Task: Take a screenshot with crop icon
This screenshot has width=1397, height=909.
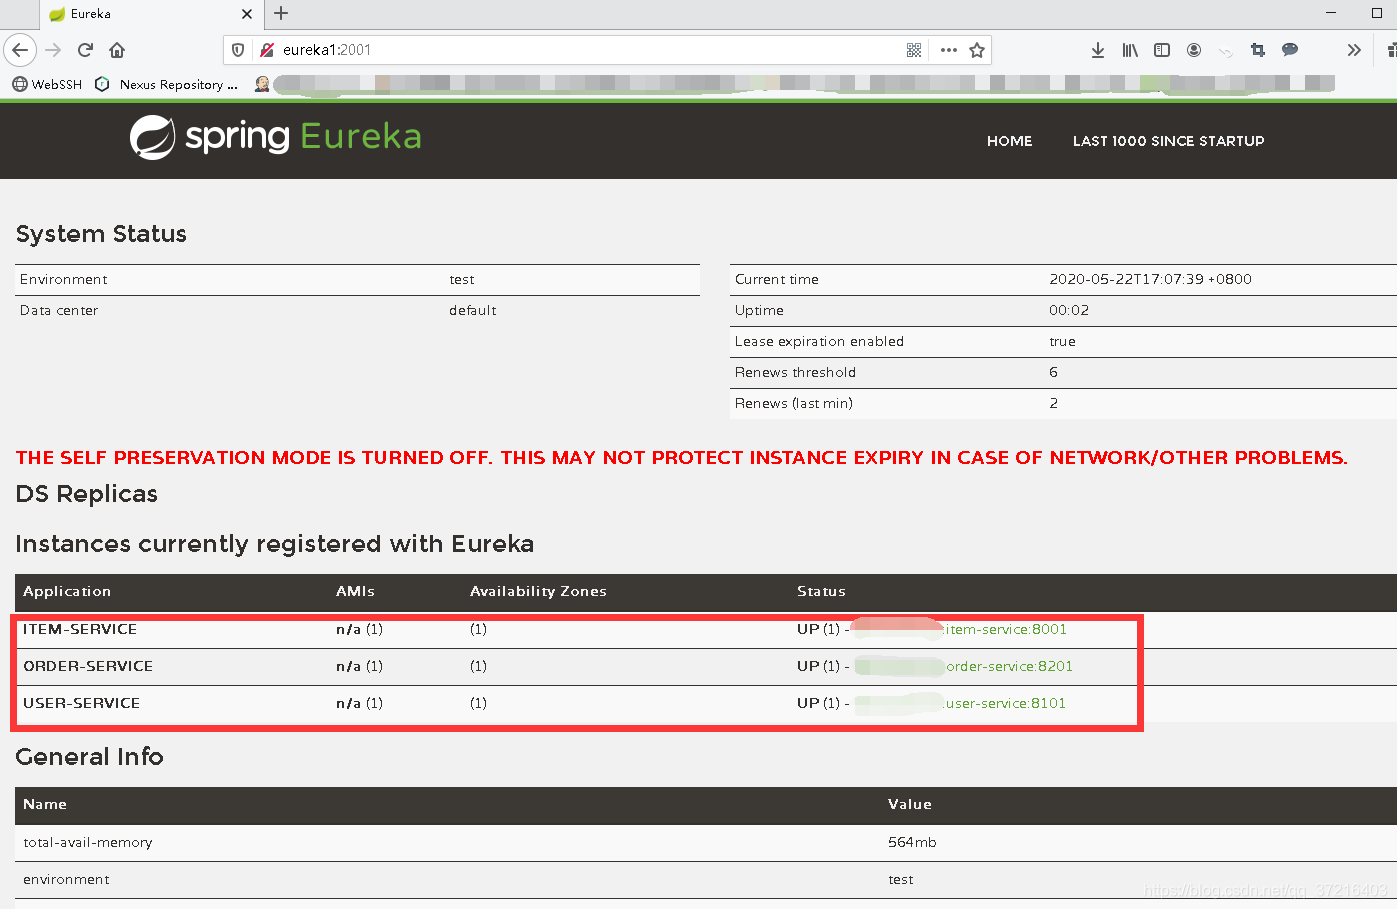Action: point(1258,50)
